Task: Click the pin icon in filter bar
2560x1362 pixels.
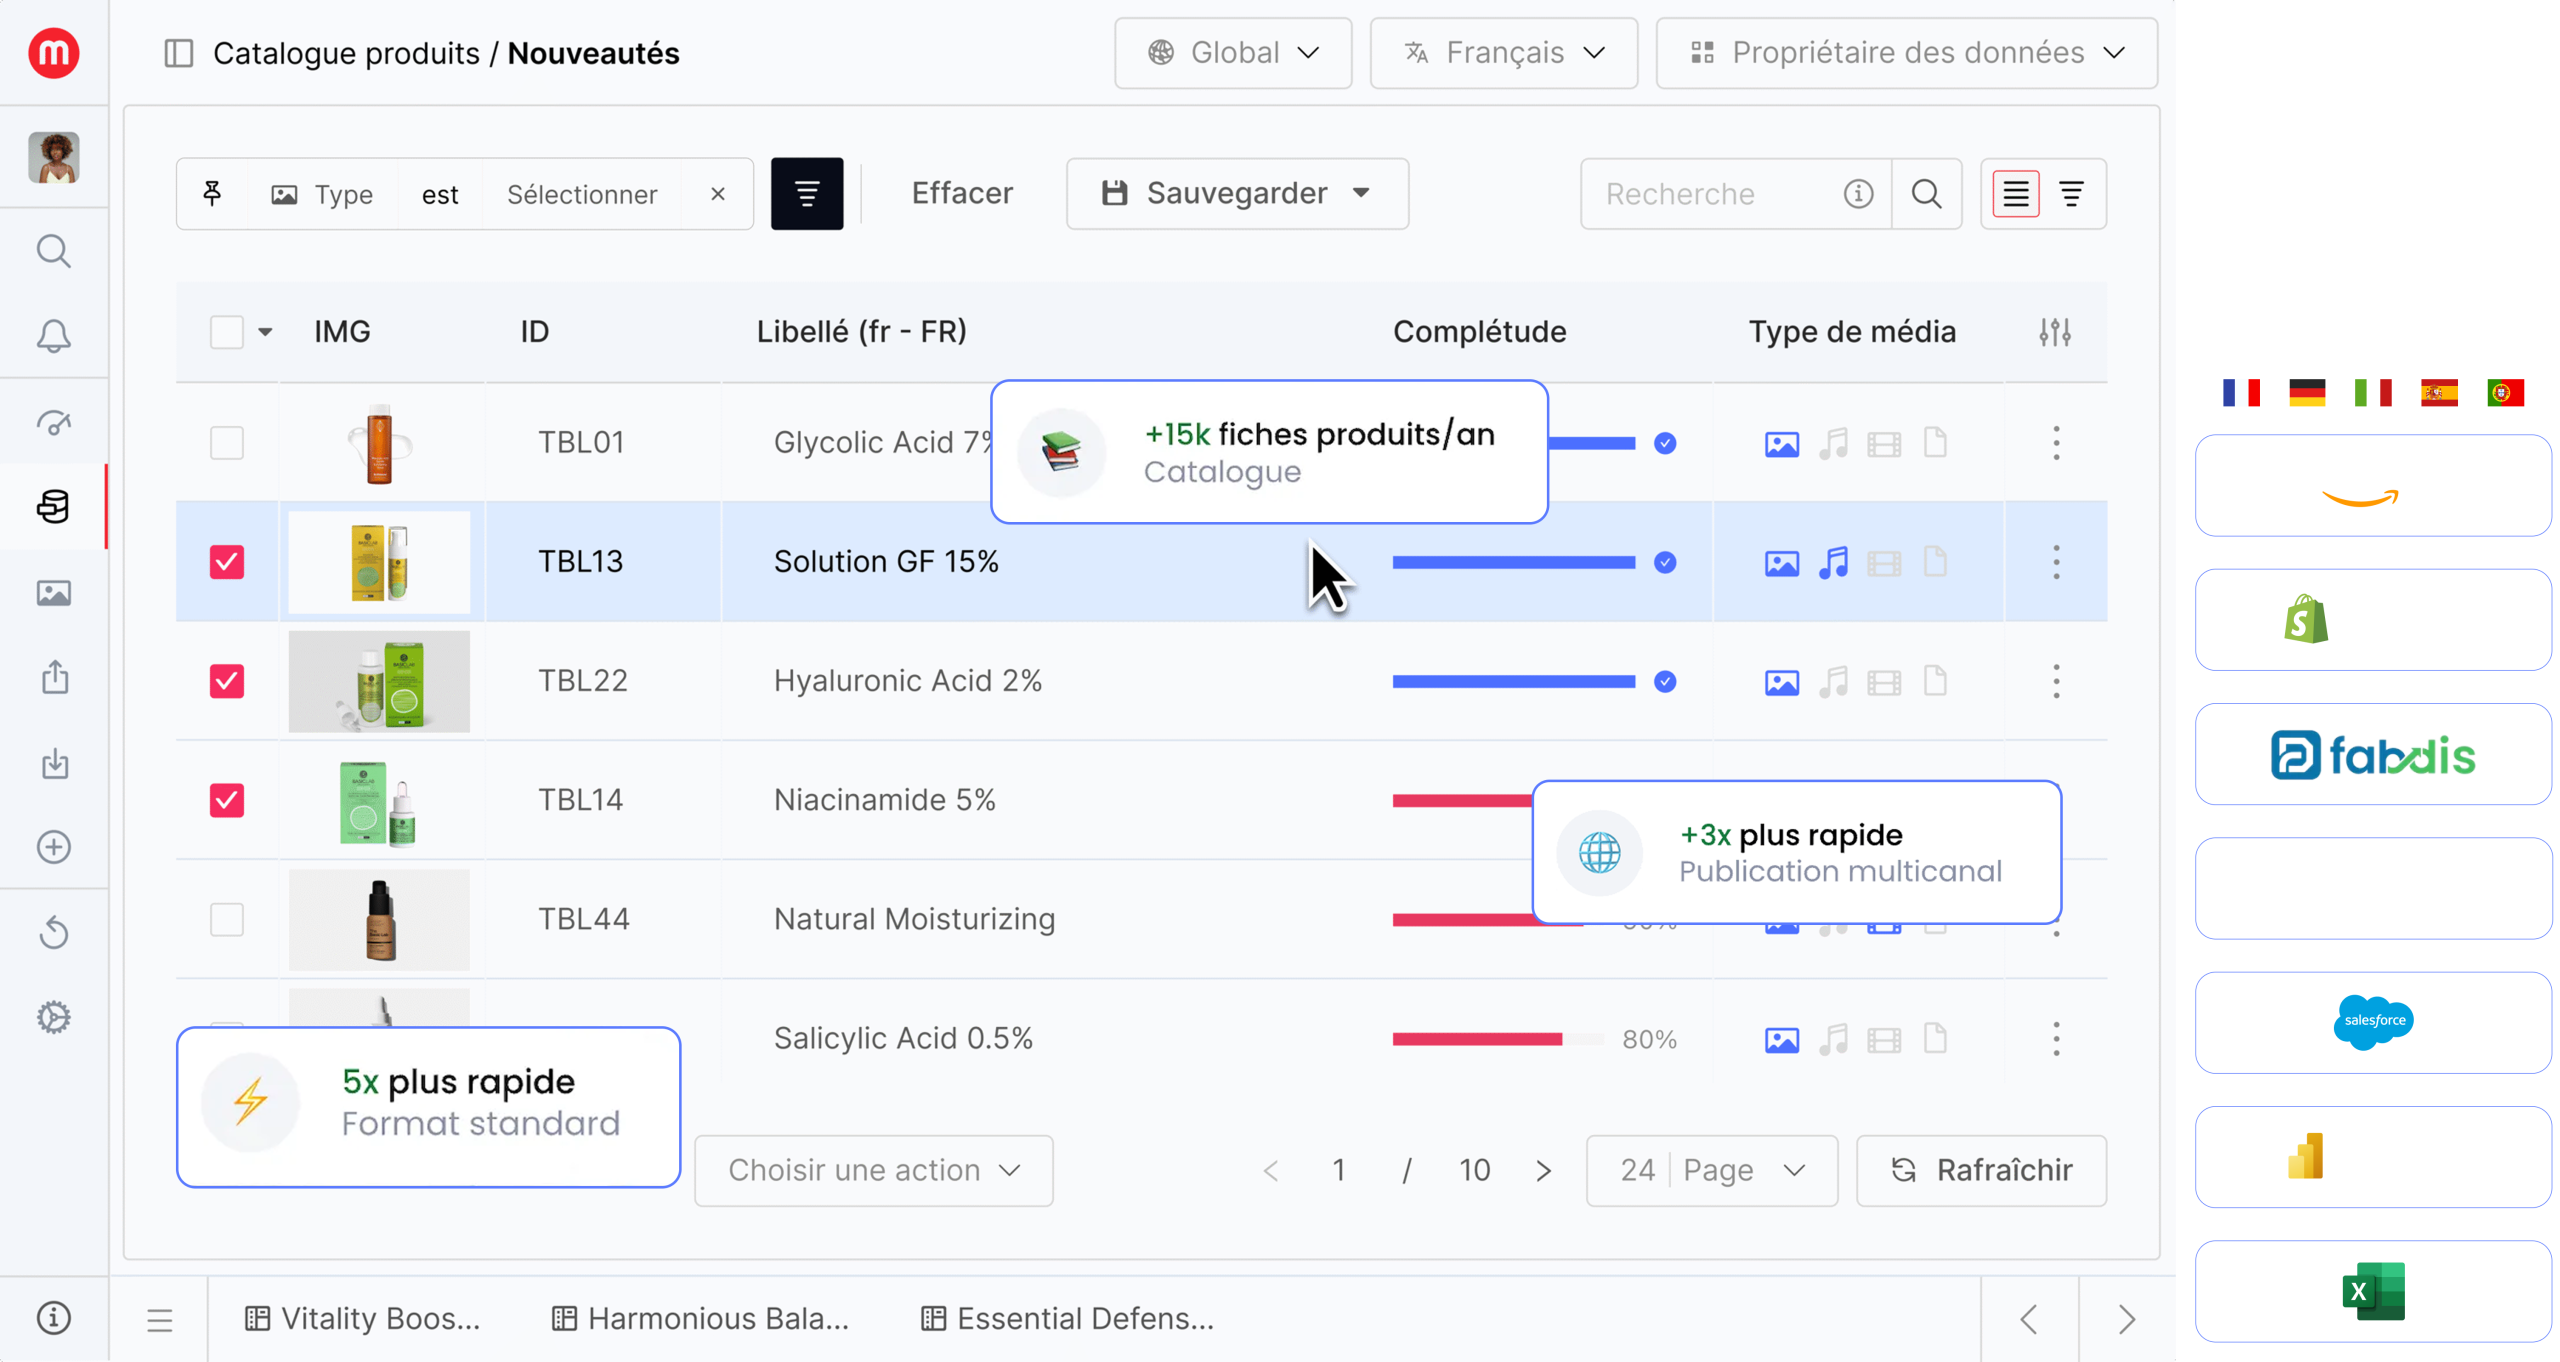Action: (212, 194)
